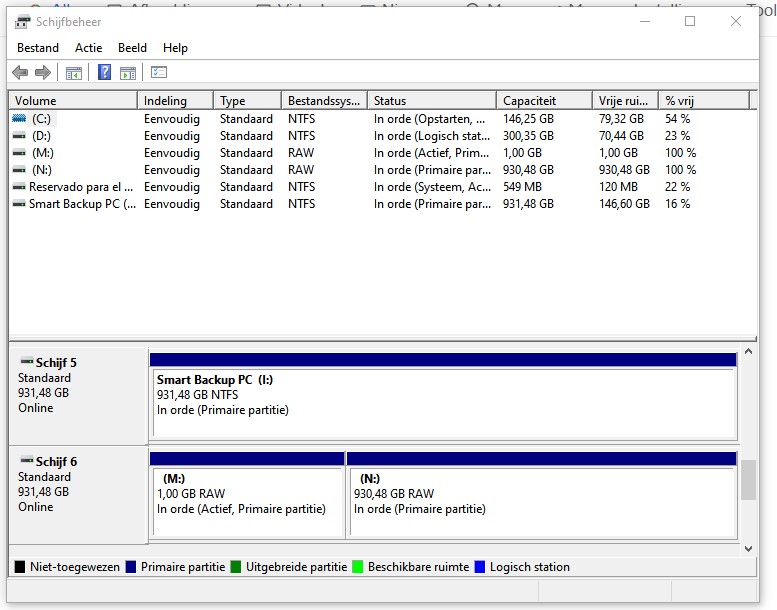Image resolution: width=777 pixels, height=610 pixels.
Task: Open the blue question mark Help icon
Action: [x=104, y=72]
